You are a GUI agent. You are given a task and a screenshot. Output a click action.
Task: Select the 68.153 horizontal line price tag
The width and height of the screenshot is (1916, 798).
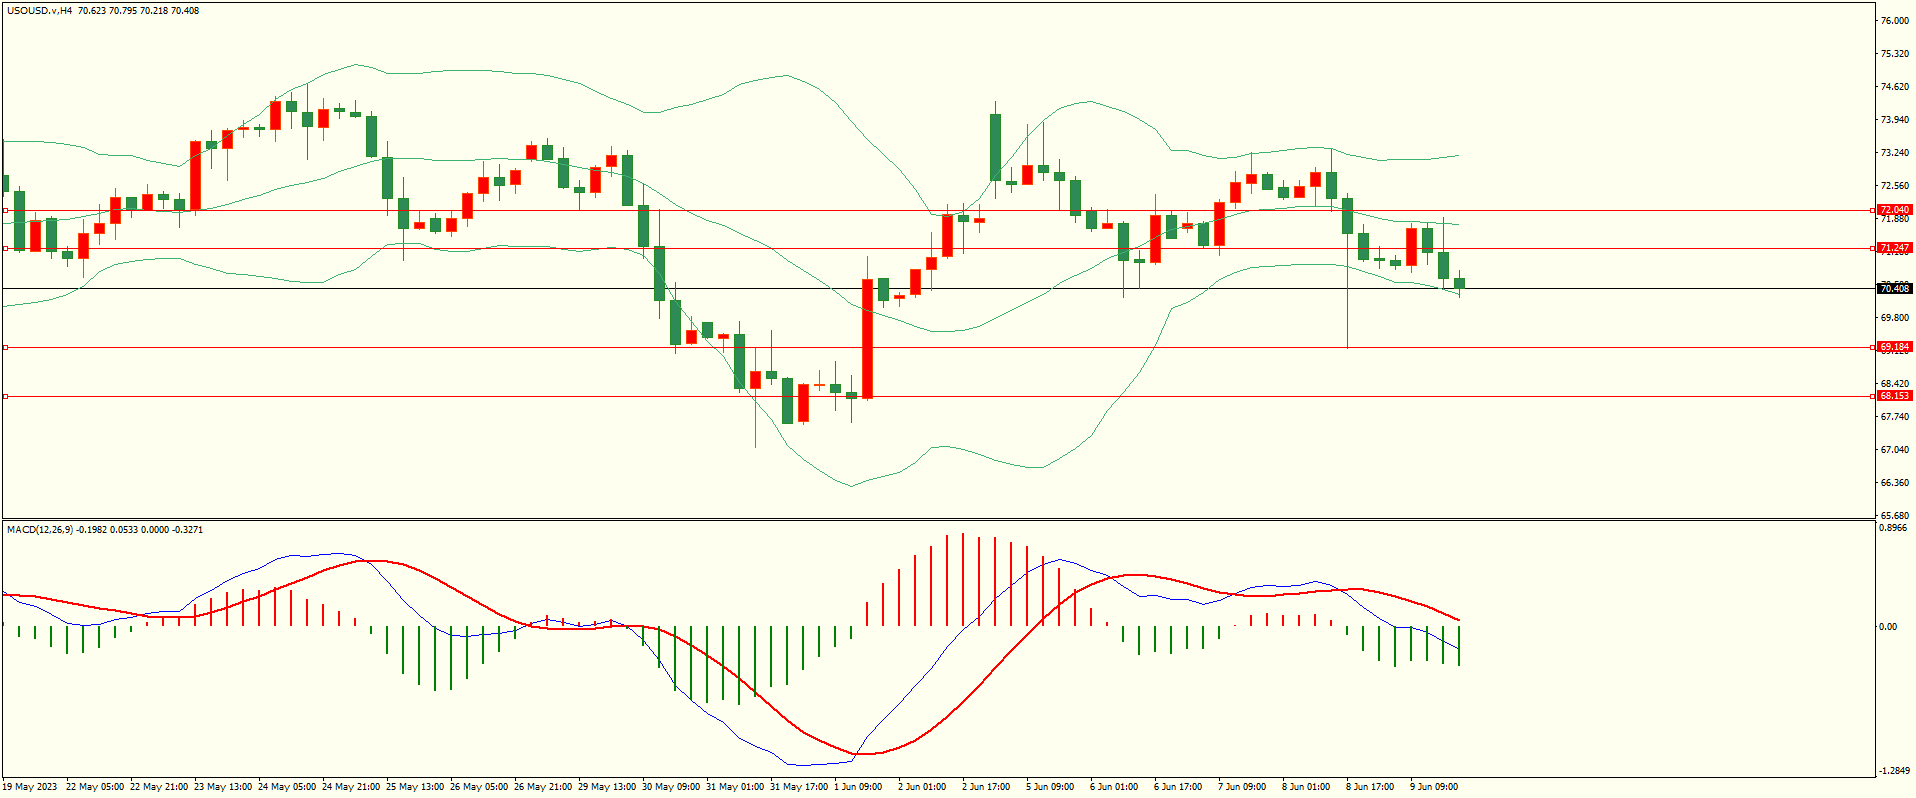click(1894, 396)
